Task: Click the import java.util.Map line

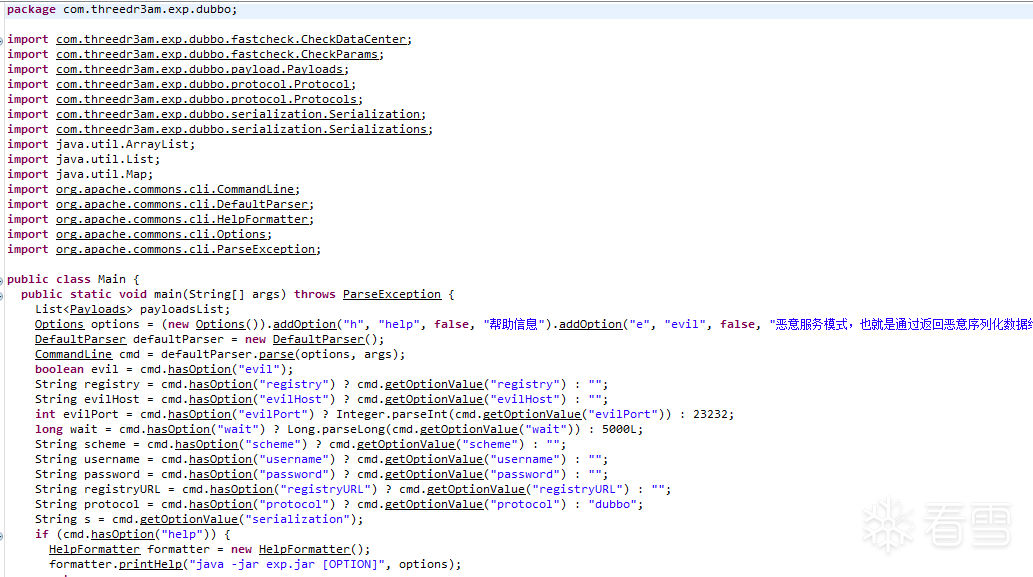Action: 80,175
